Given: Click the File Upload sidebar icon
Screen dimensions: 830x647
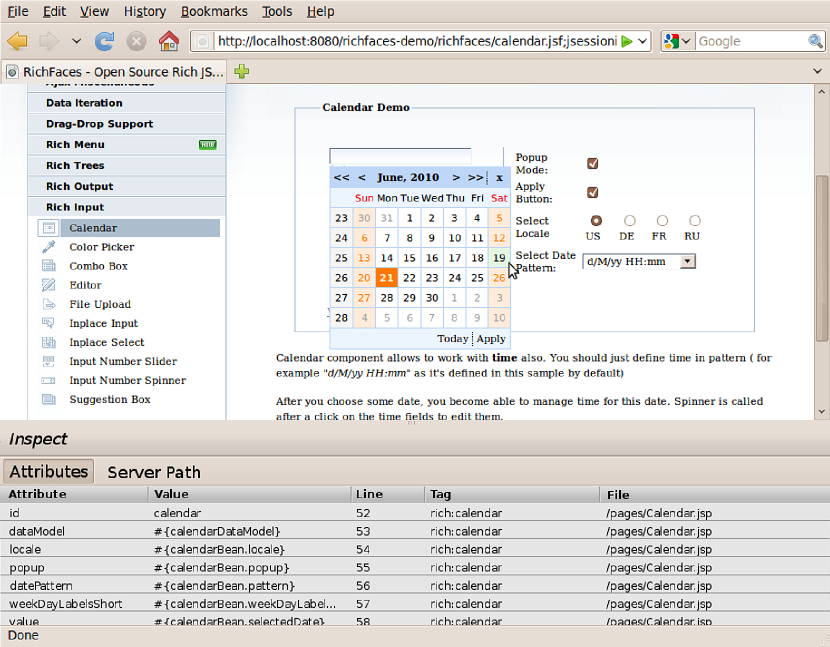Looking at the screenshot, I should click(48, 304).
